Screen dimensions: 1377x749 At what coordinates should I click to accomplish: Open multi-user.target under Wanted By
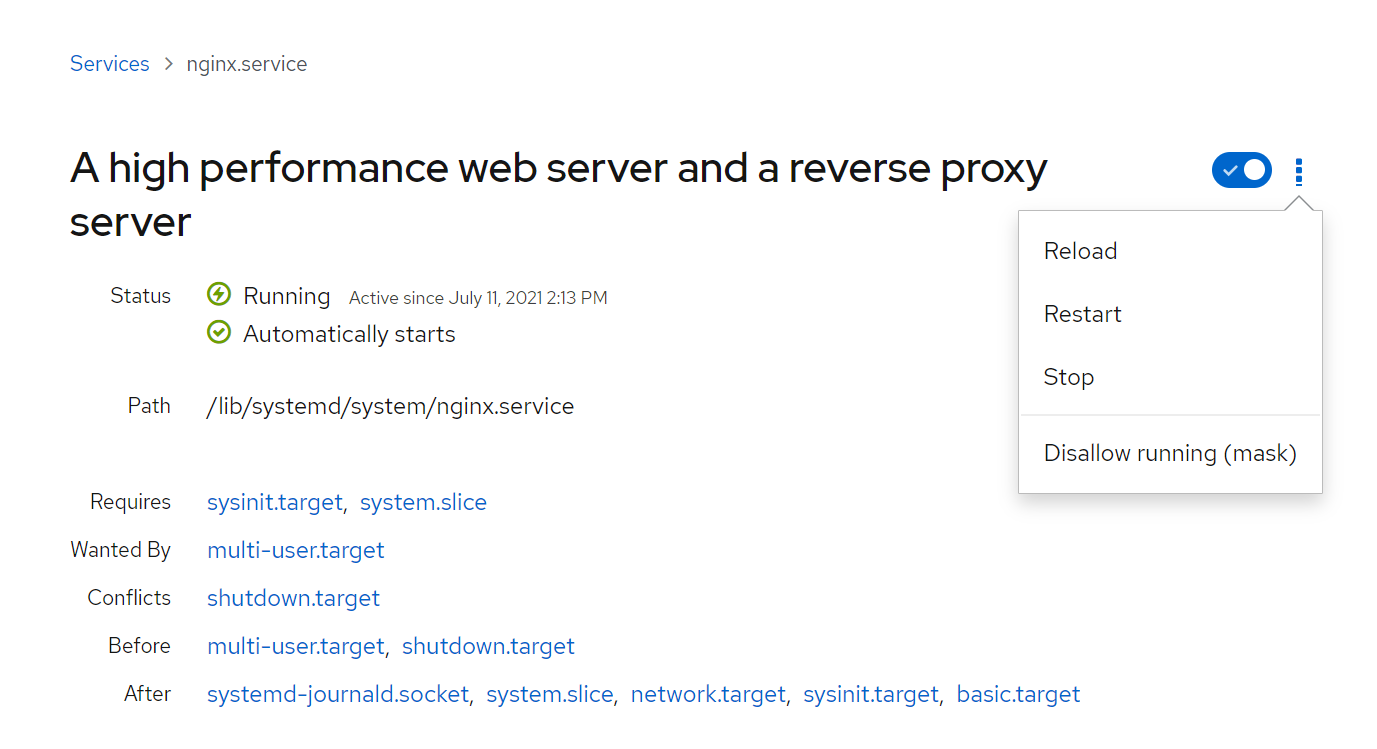pyautogui.click(x=296, y=550)
